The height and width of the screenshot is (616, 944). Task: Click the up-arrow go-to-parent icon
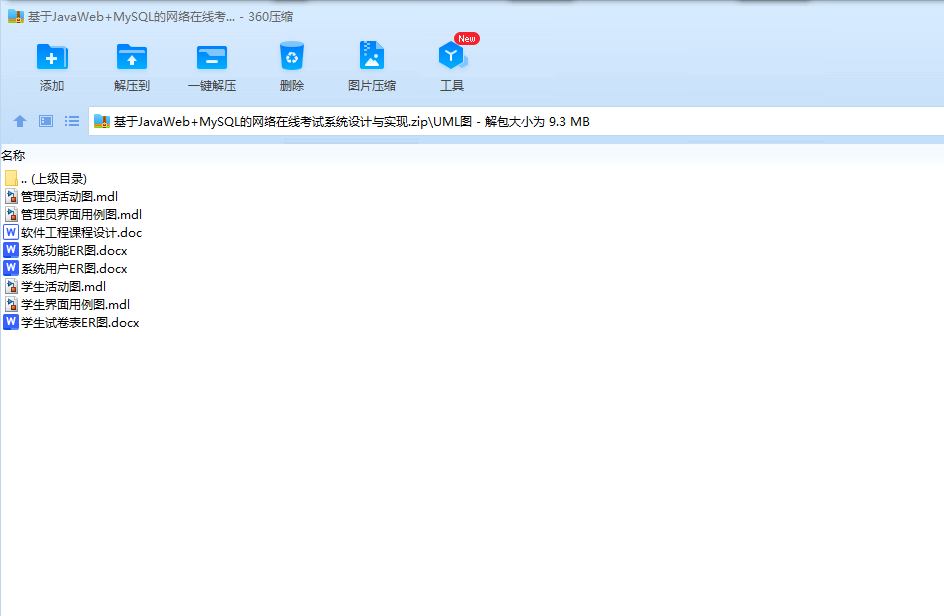point(20,121)
